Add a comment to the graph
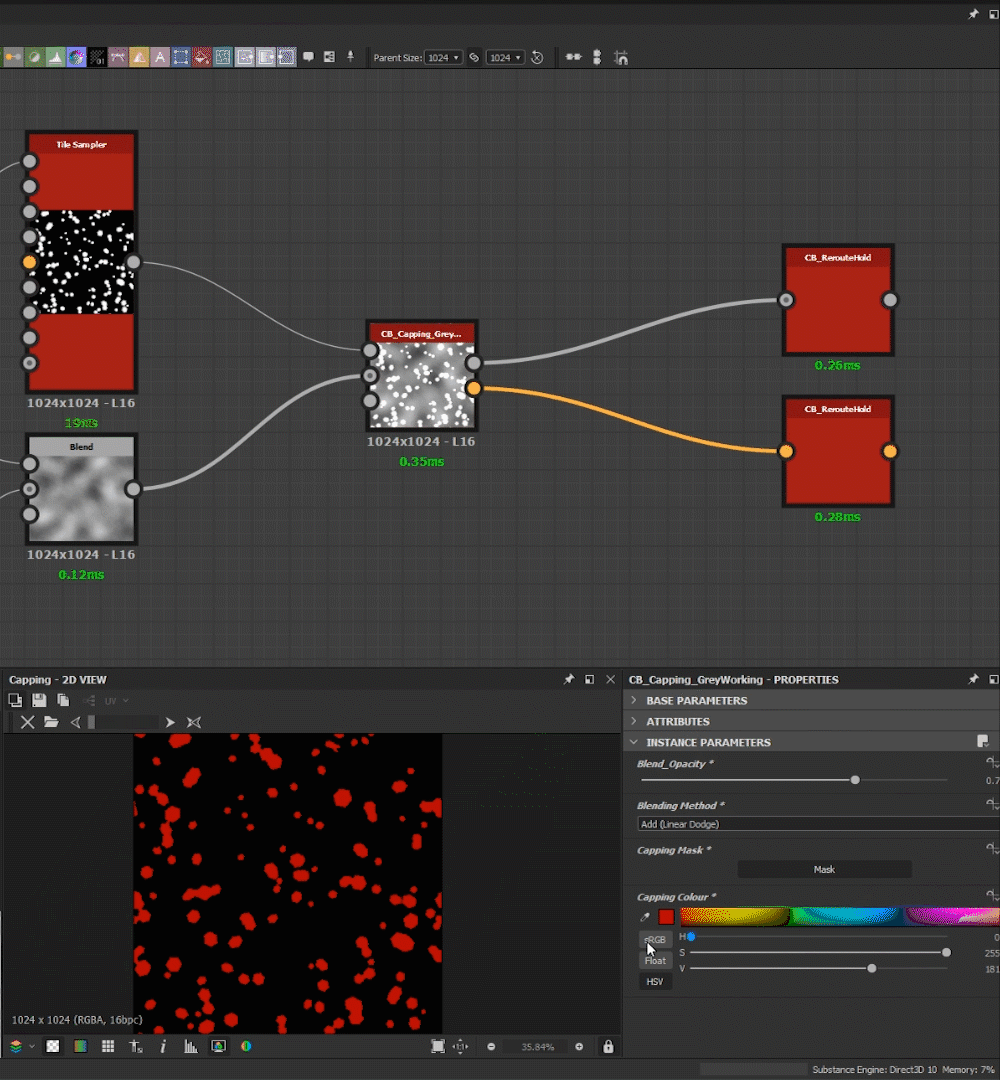 point(309,57)
